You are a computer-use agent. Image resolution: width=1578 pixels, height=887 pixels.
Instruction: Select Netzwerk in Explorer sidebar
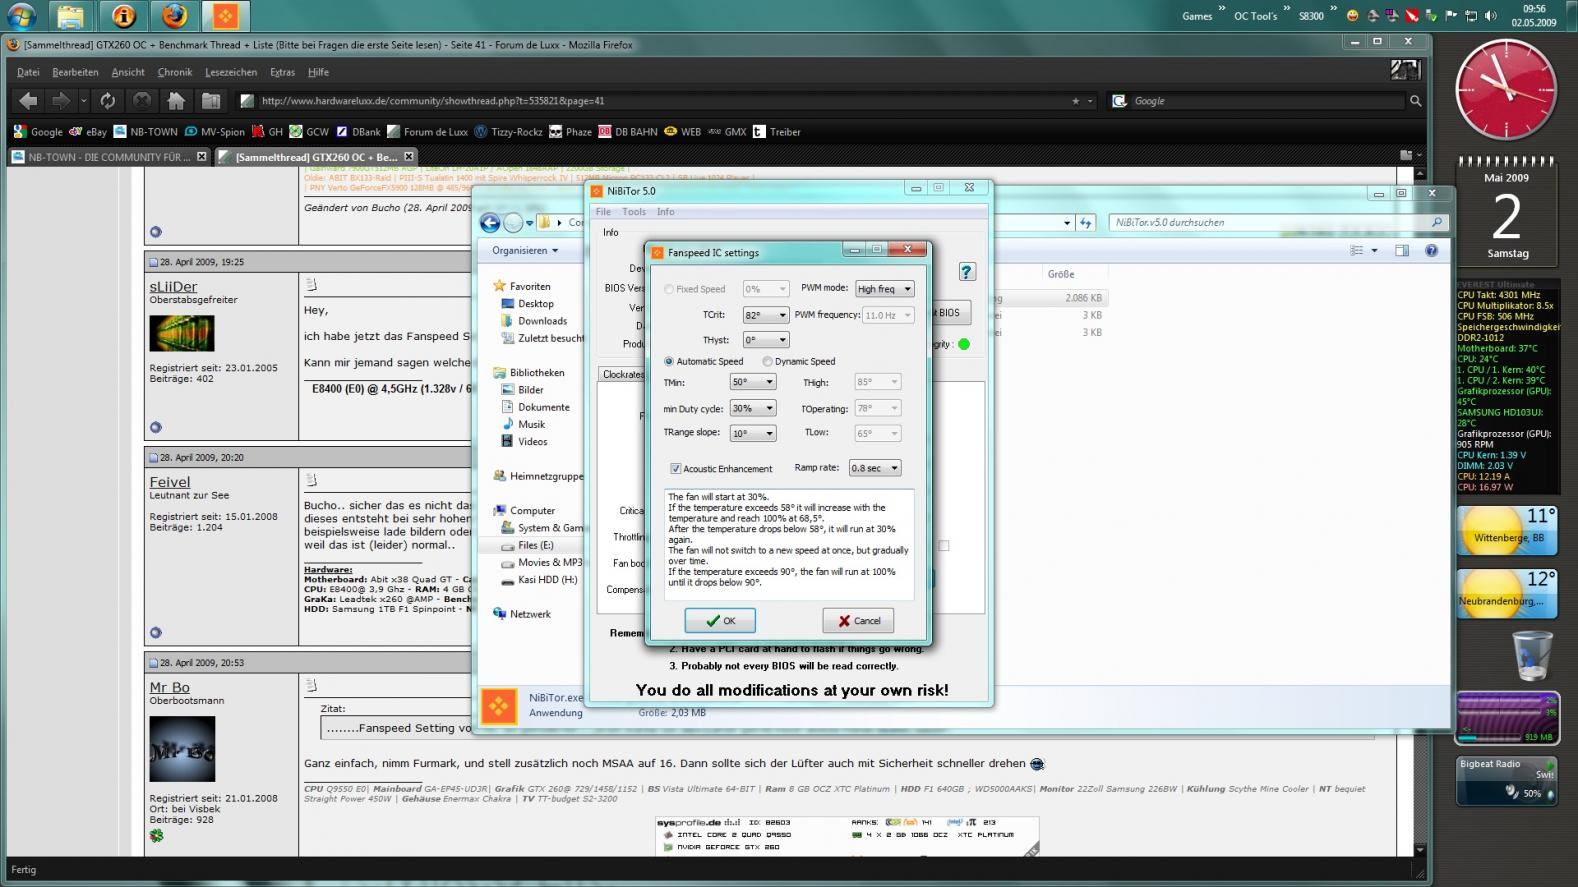click(530, 614)
